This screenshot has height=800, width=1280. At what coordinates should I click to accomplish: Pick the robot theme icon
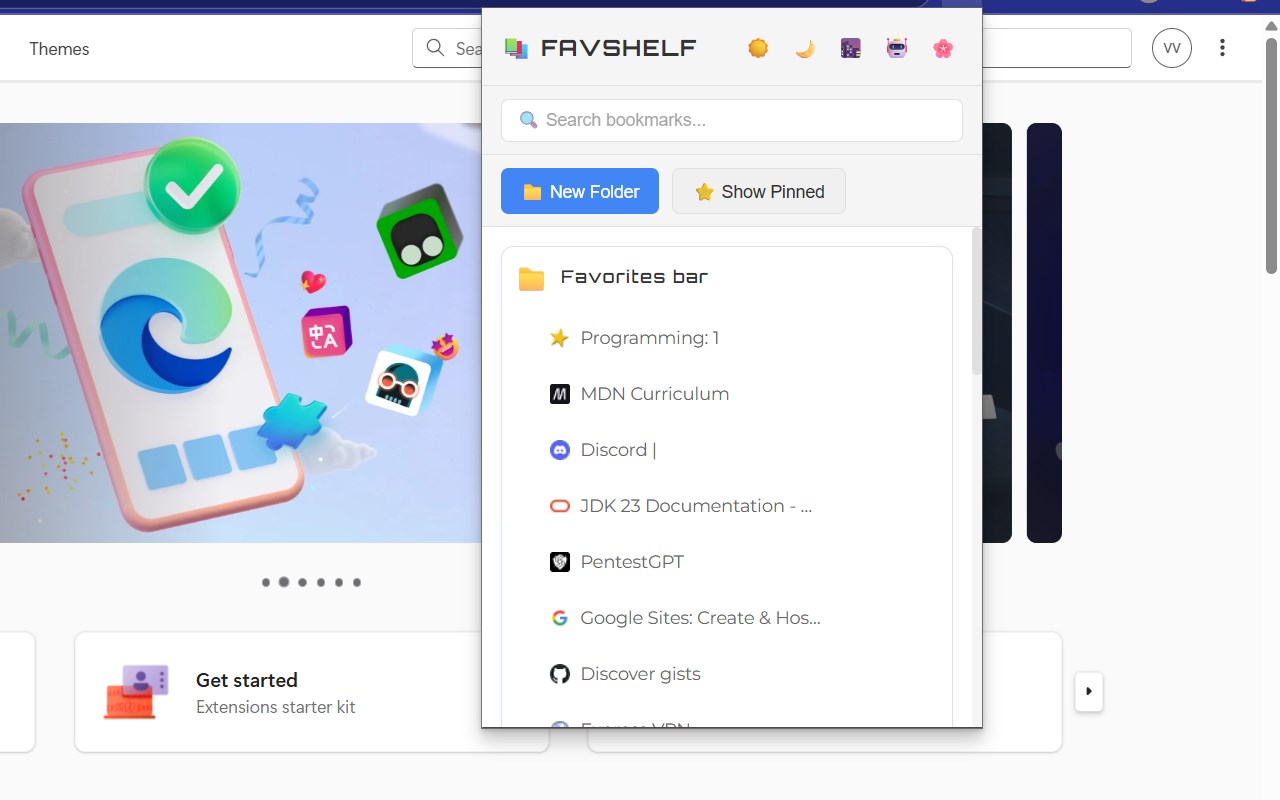coord(897,48)
